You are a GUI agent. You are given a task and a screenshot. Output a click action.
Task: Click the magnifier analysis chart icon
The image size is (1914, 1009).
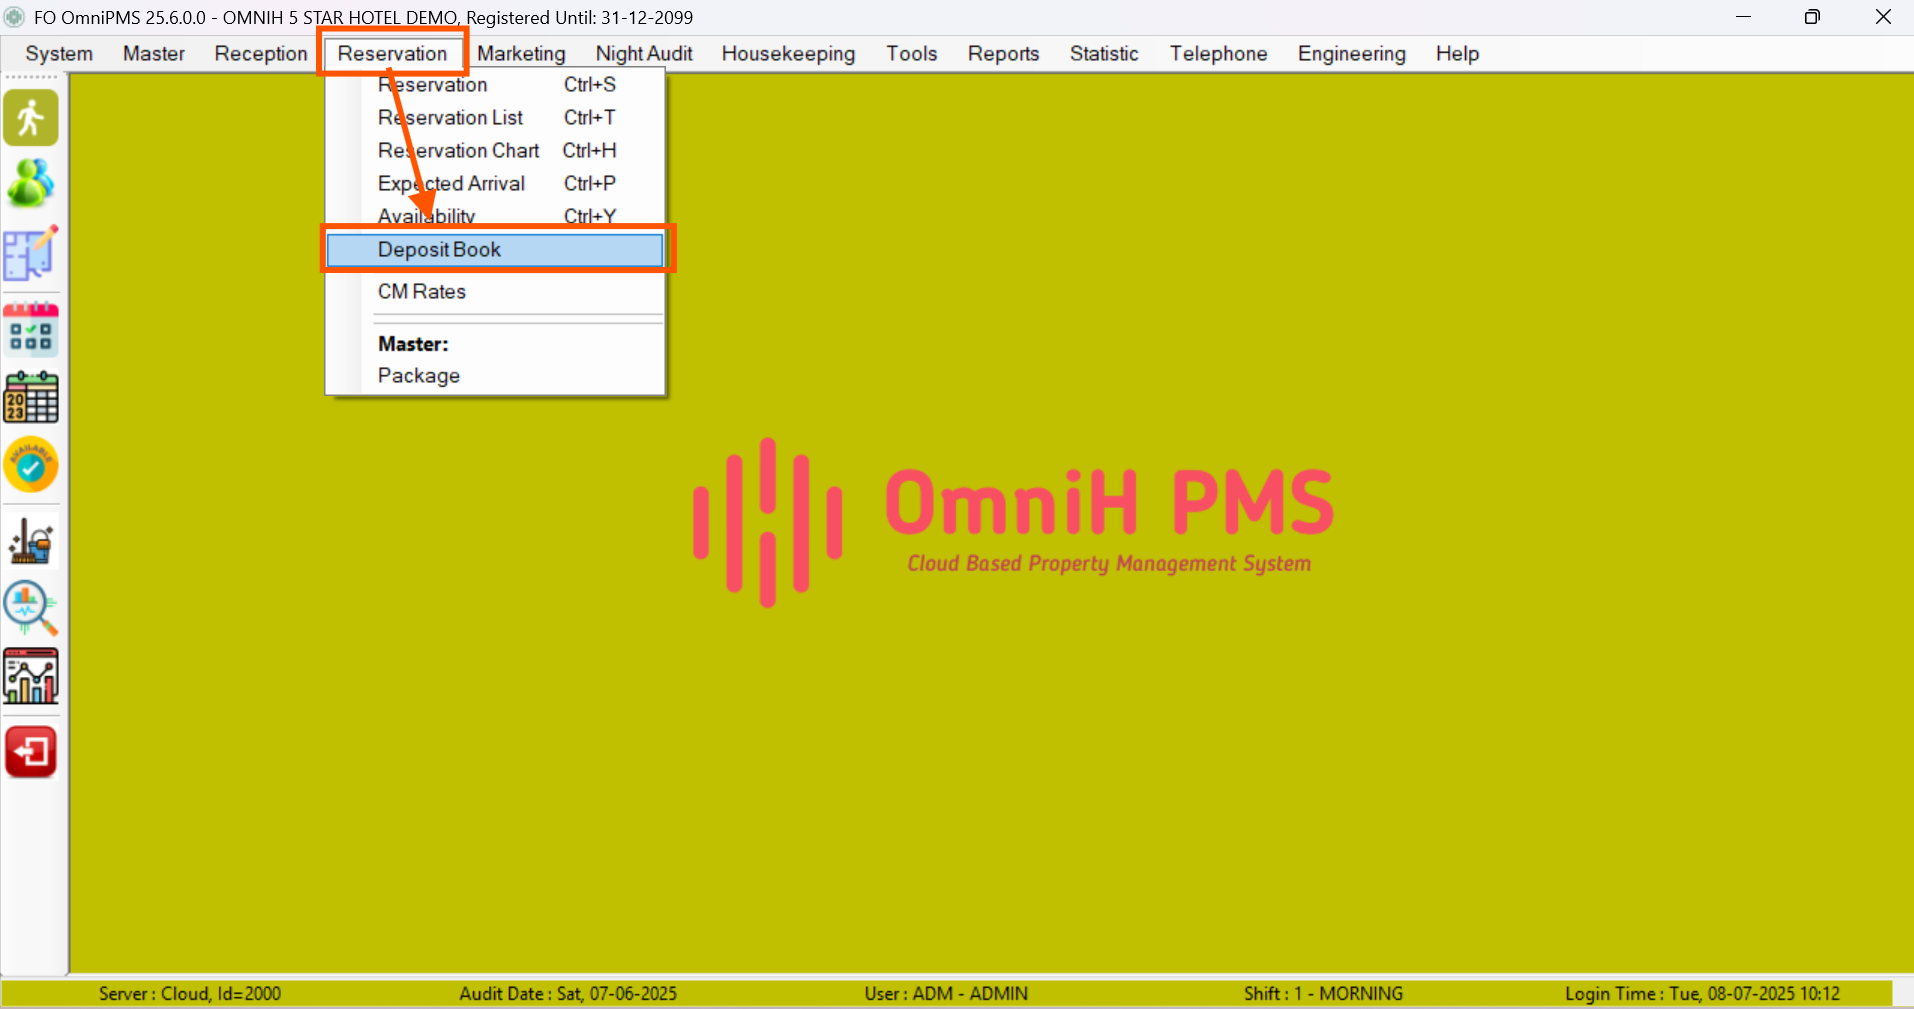pos(31,608)
